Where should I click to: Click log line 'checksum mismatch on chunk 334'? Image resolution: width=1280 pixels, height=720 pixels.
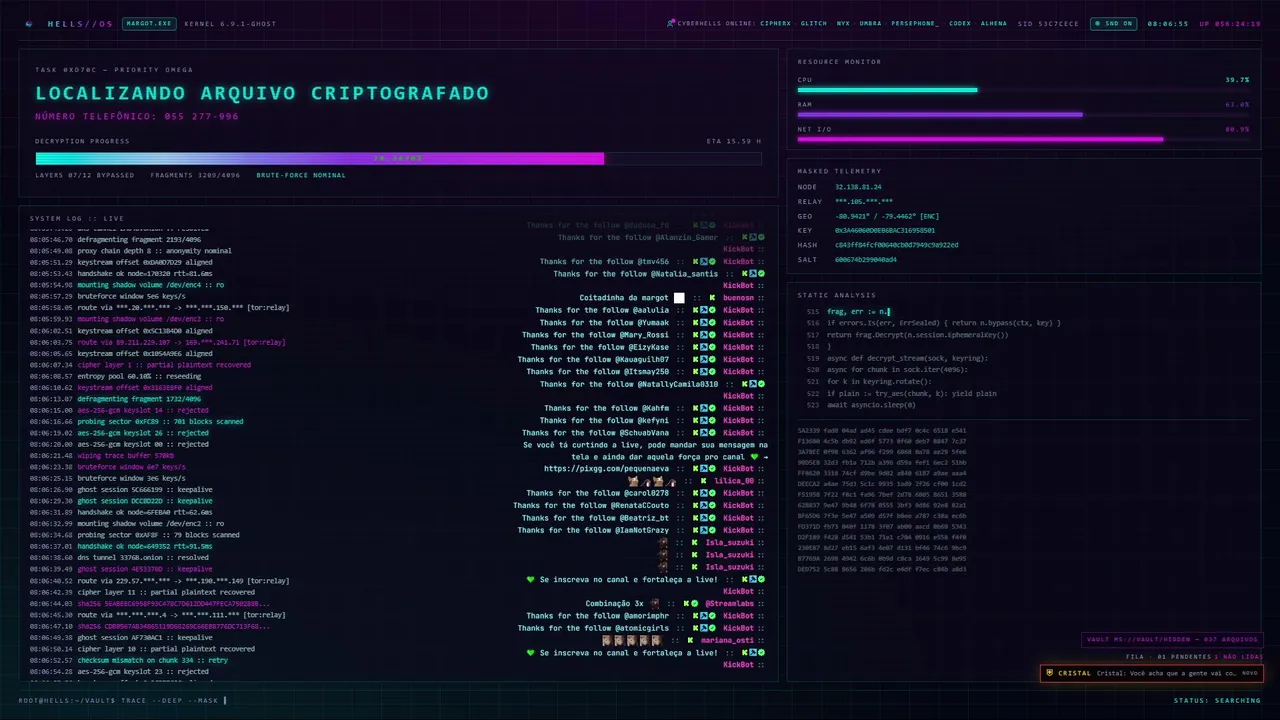[152, 660]
